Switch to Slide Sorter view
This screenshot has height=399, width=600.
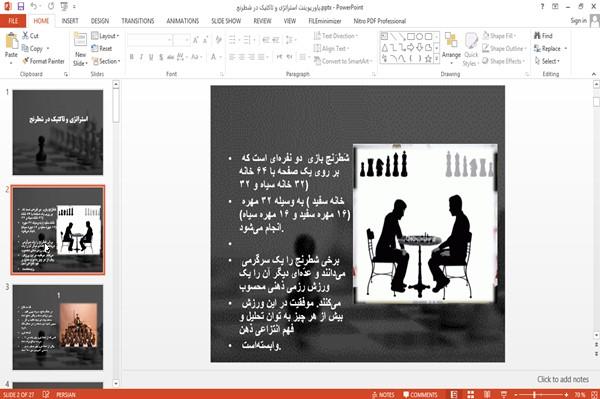(x=471, y=395)
